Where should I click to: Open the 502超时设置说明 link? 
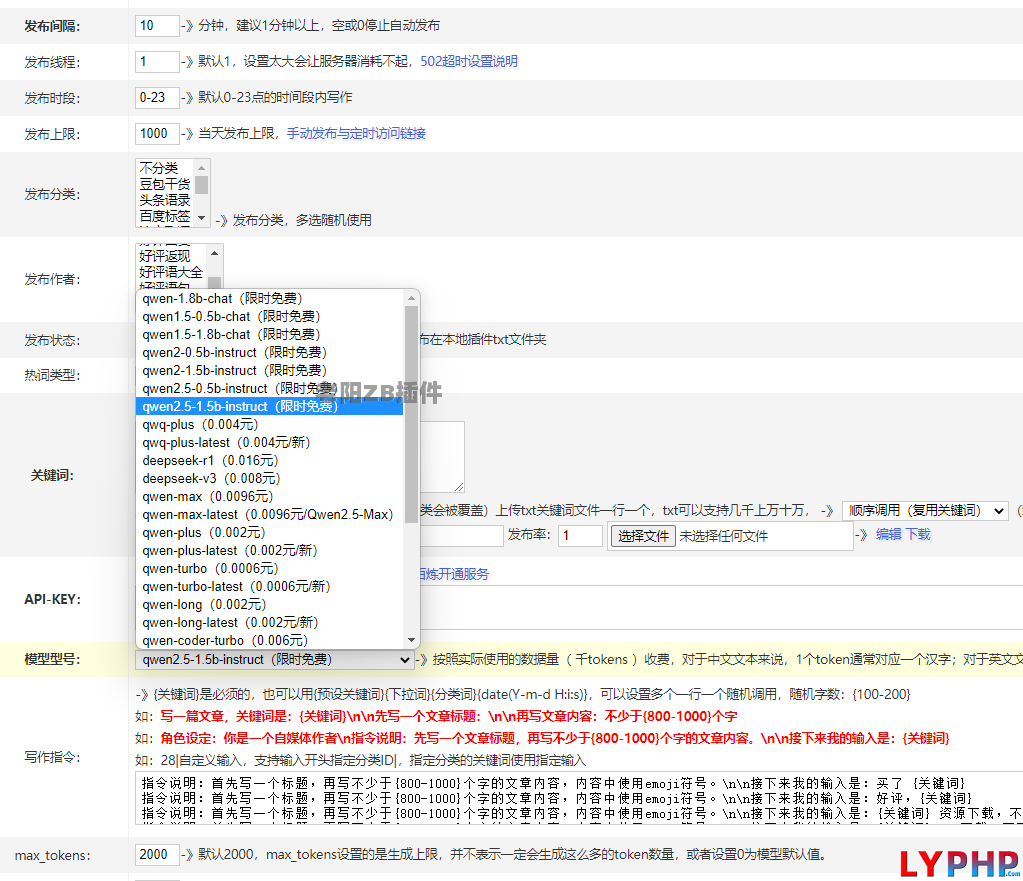coord(468,62)
